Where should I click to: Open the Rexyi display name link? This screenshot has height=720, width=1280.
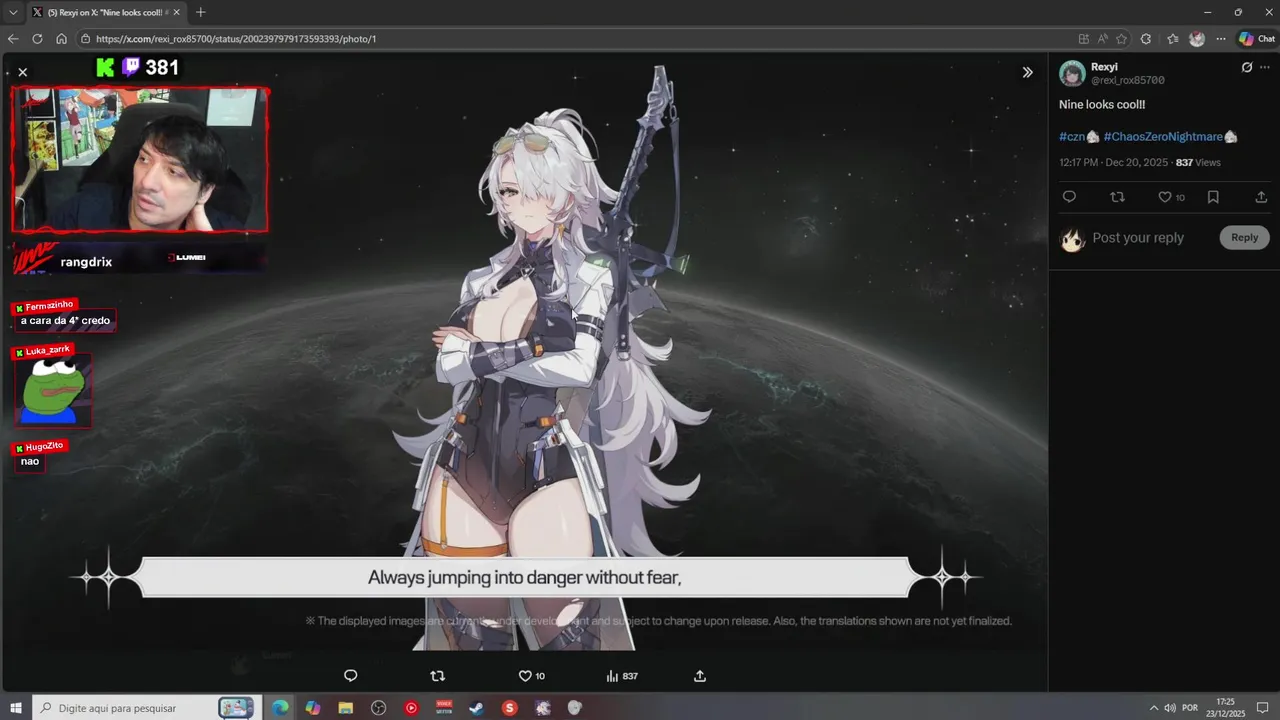pos(1104,67)
